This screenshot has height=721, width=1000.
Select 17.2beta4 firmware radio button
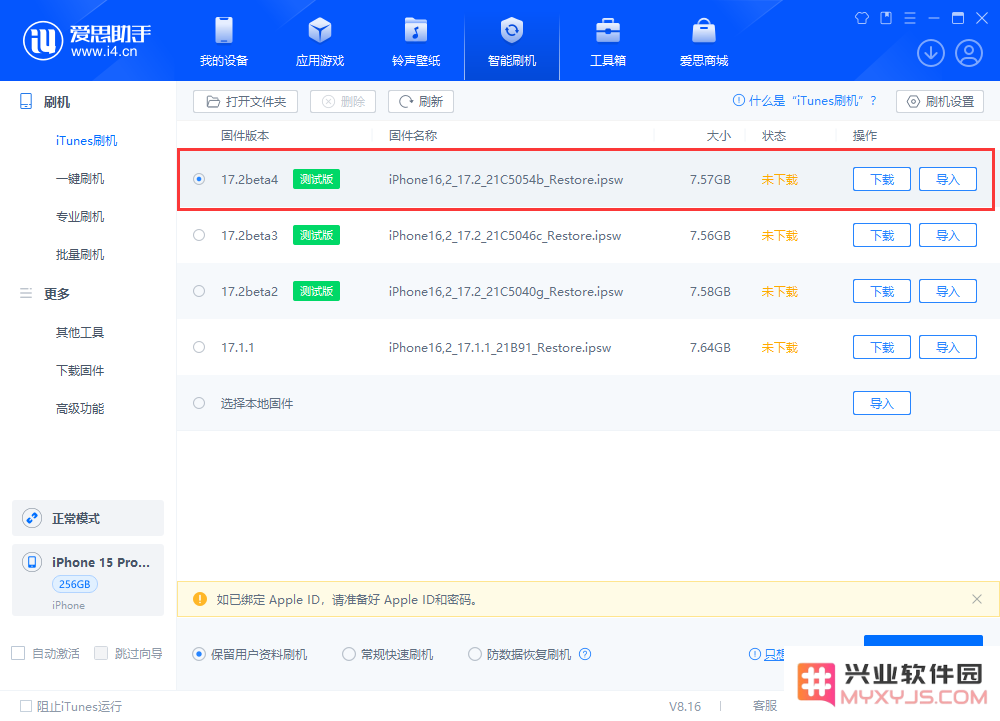coord(199,179)
